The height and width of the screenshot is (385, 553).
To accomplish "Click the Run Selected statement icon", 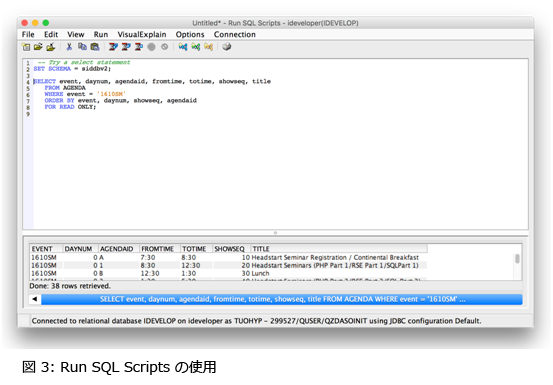I will [x=139, y=47].
